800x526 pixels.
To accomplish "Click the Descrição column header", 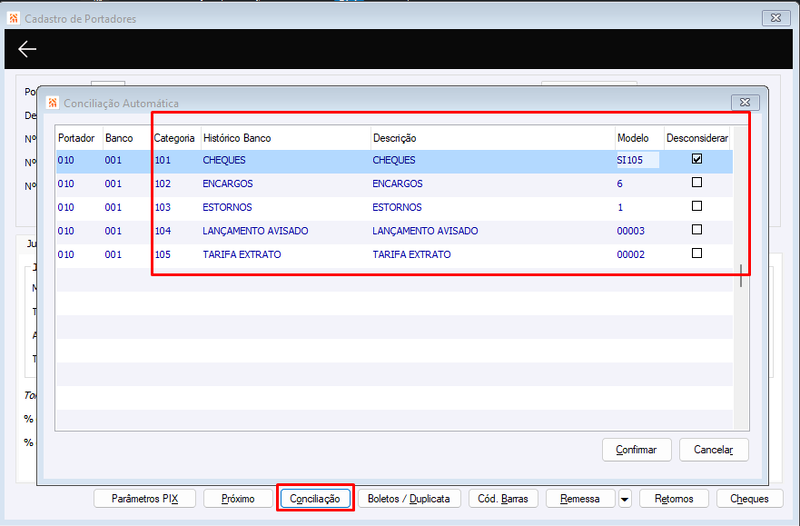I will point(493,138).
